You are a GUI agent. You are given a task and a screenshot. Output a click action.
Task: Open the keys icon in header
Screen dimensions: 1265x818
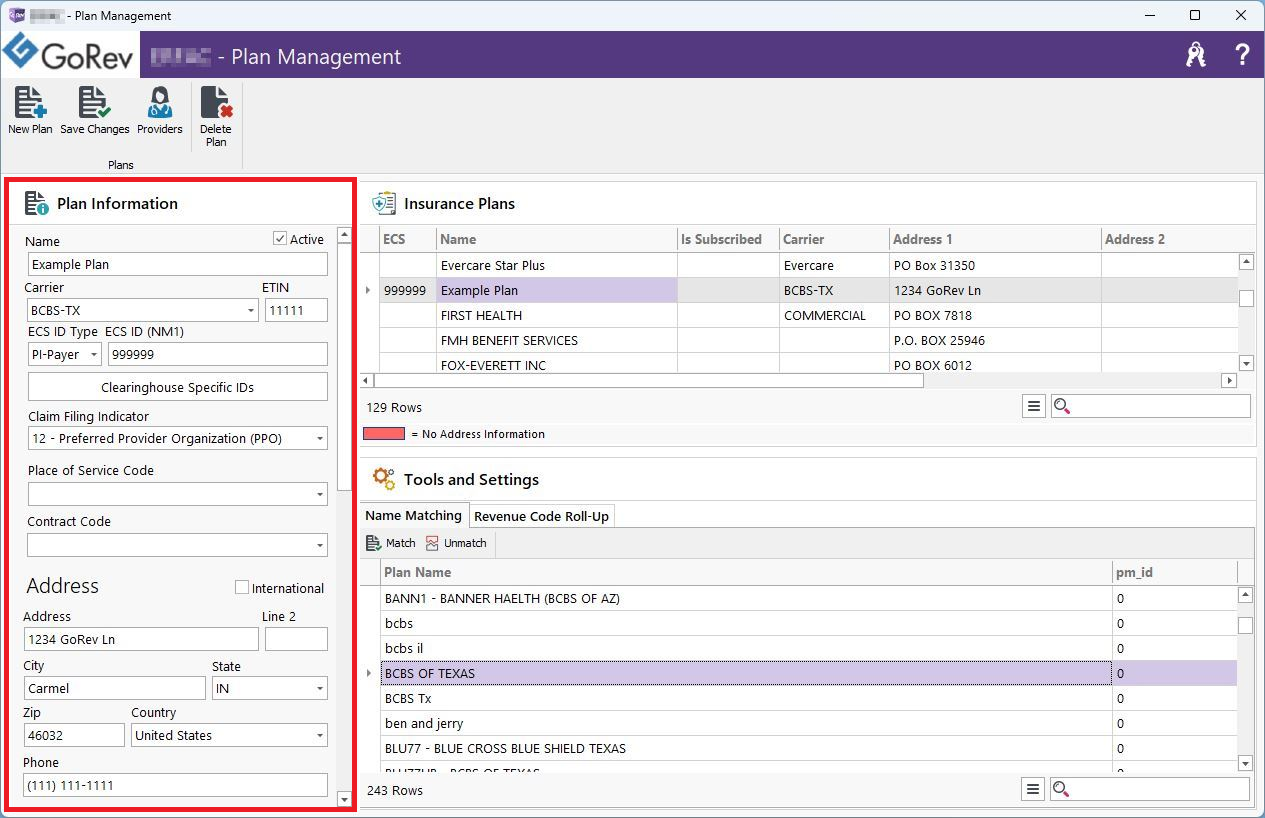click(x=1196, y=55)
